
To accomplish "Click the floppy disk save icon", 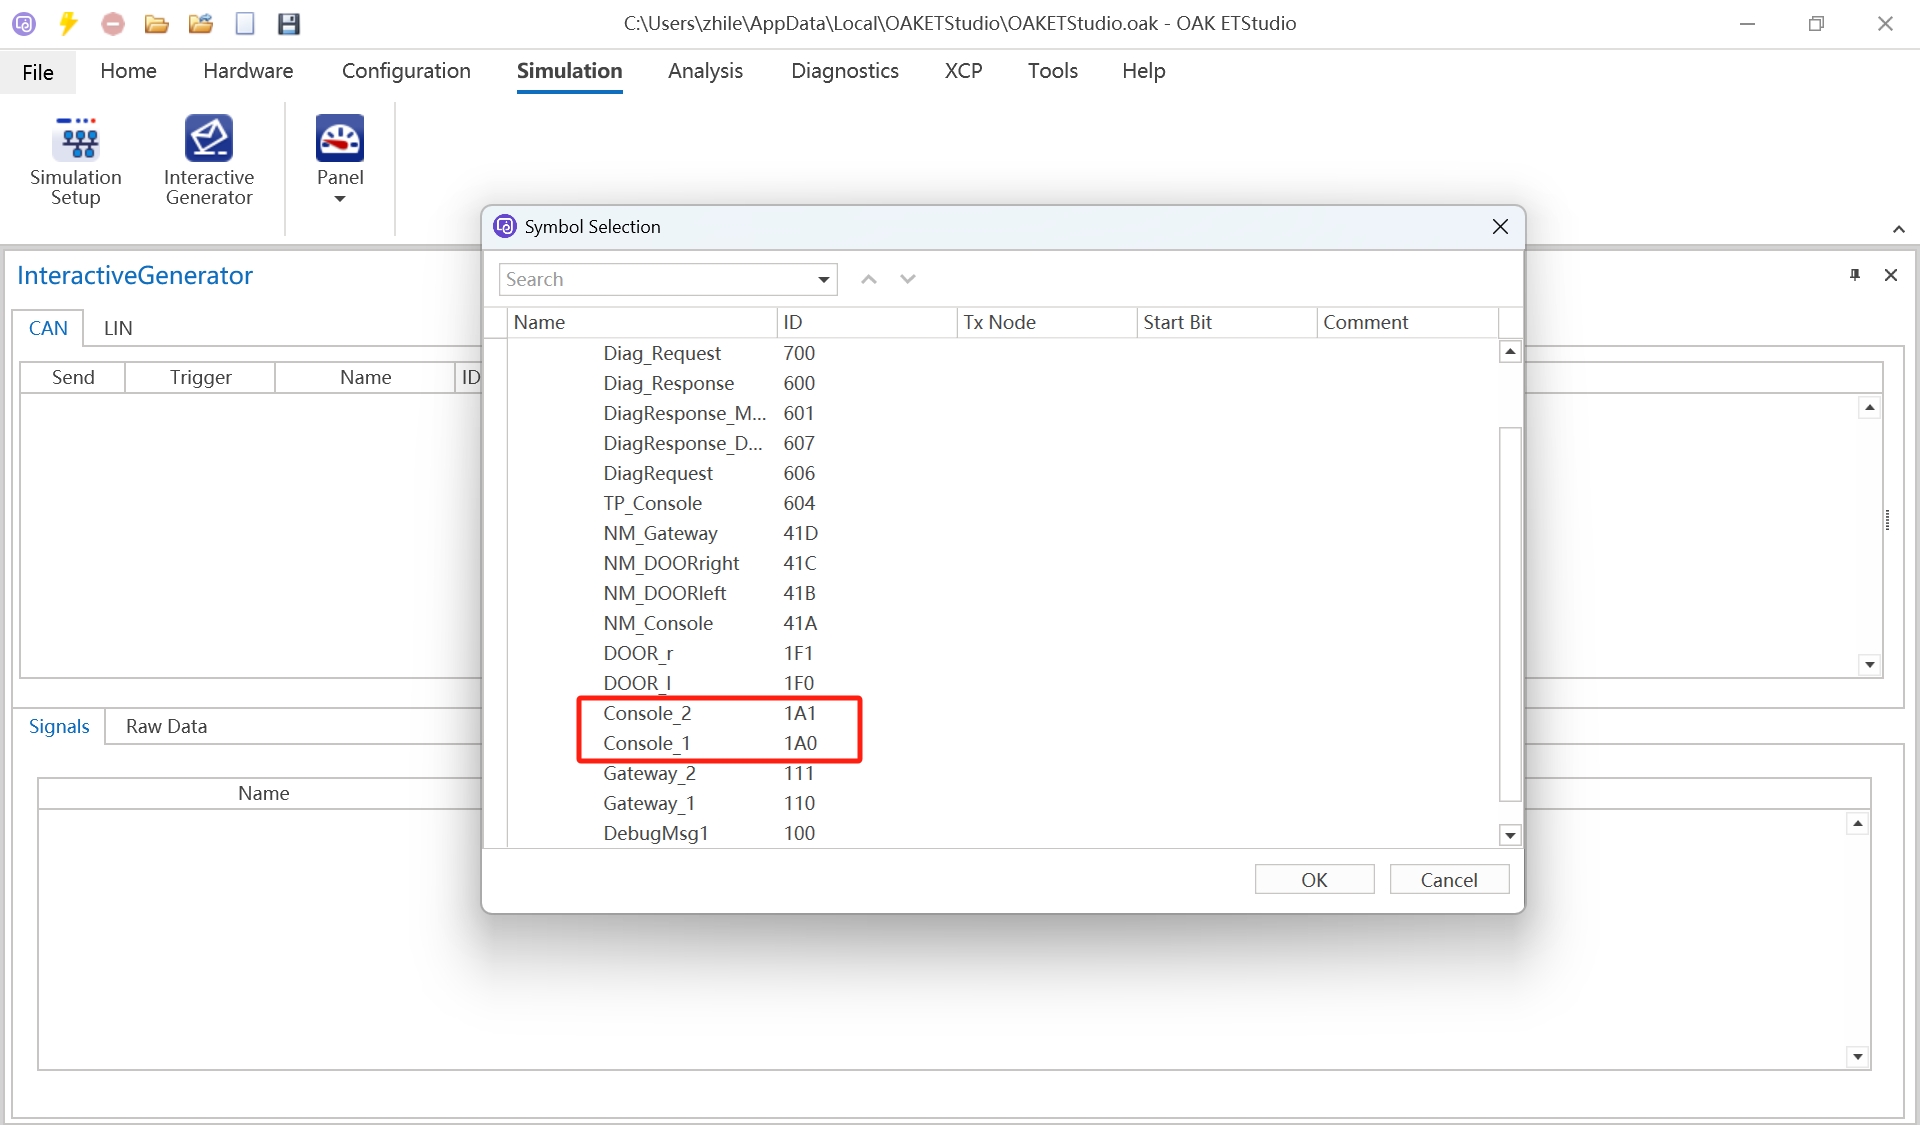I will pos(289,23).
